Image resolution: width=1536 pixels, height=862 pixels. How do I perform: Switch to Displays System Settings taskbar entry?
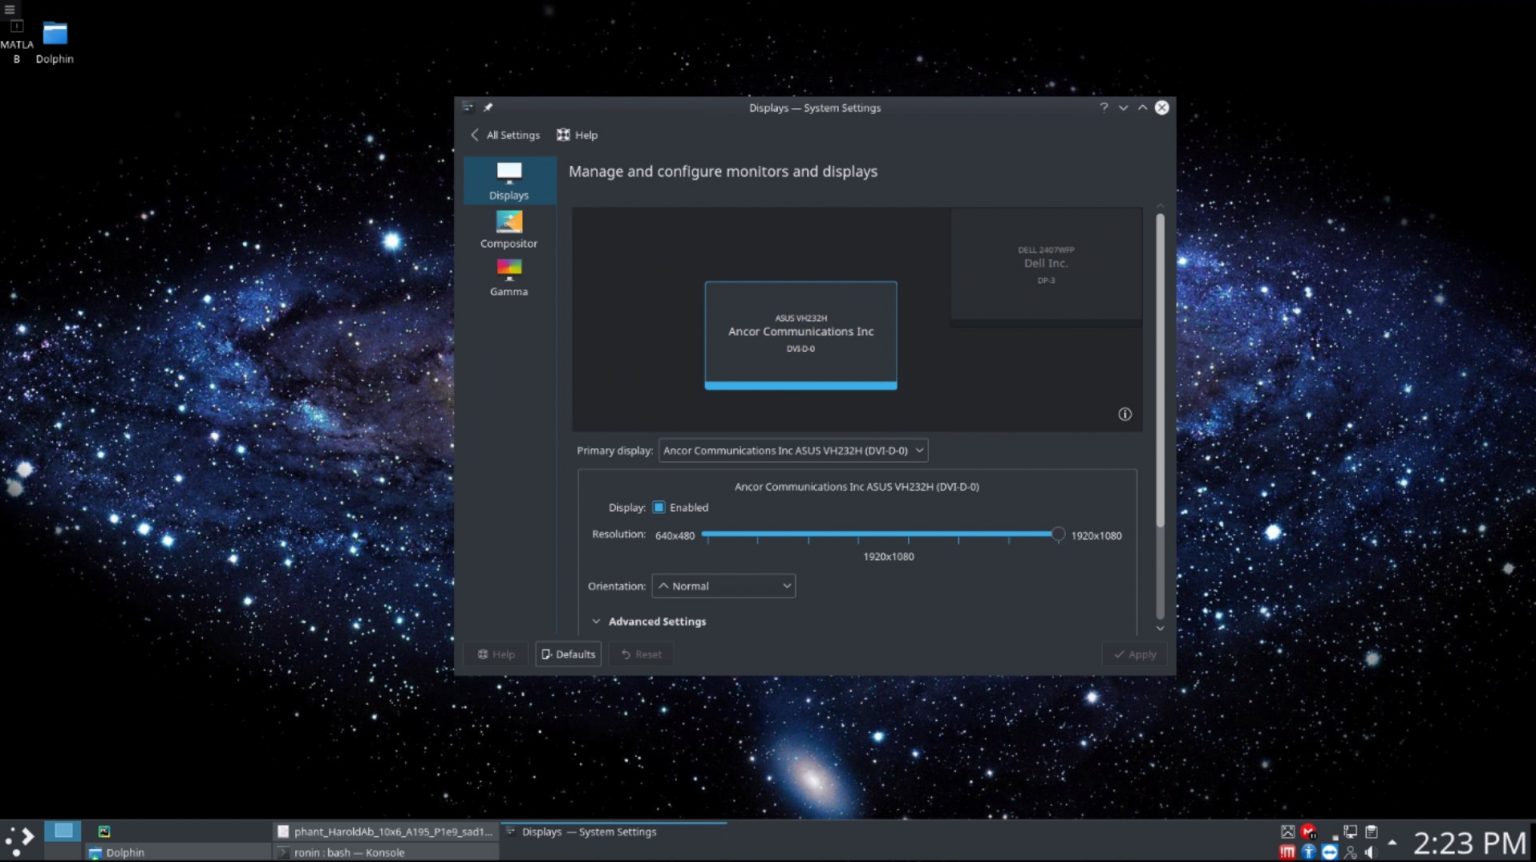click(613, 832)
